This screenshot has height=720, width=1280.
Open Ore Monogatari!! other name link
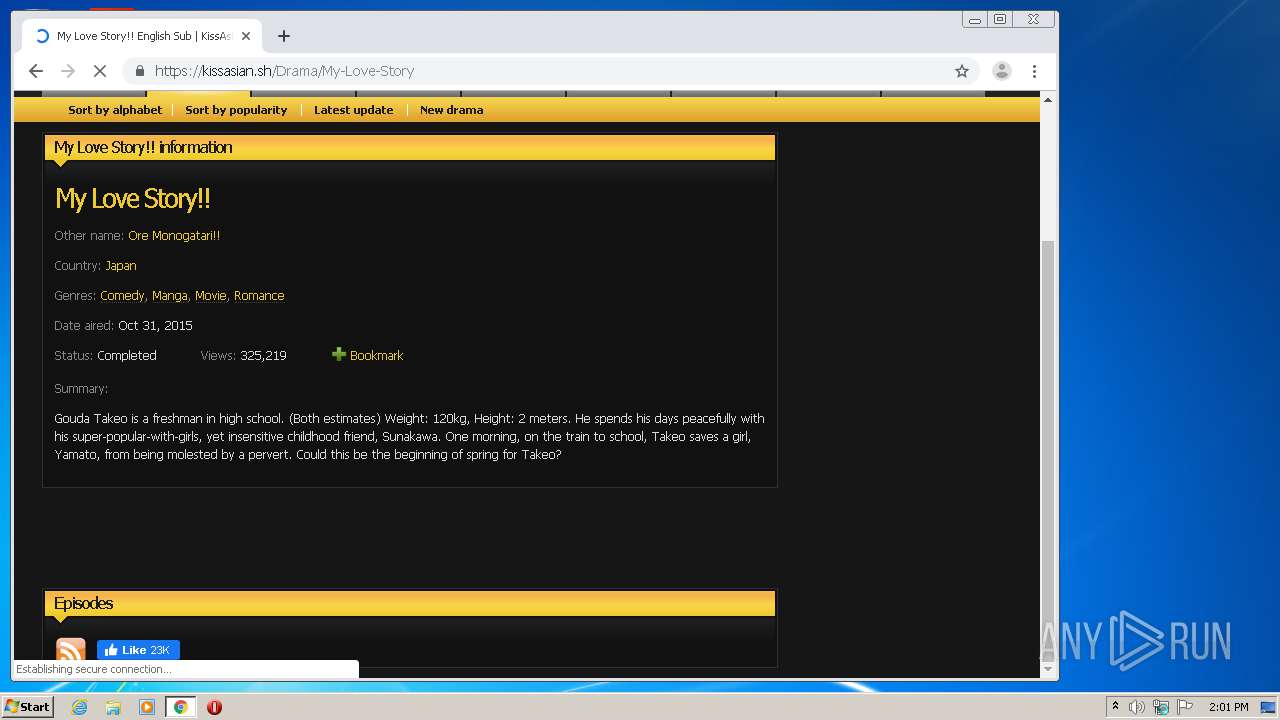click(174, 236)
